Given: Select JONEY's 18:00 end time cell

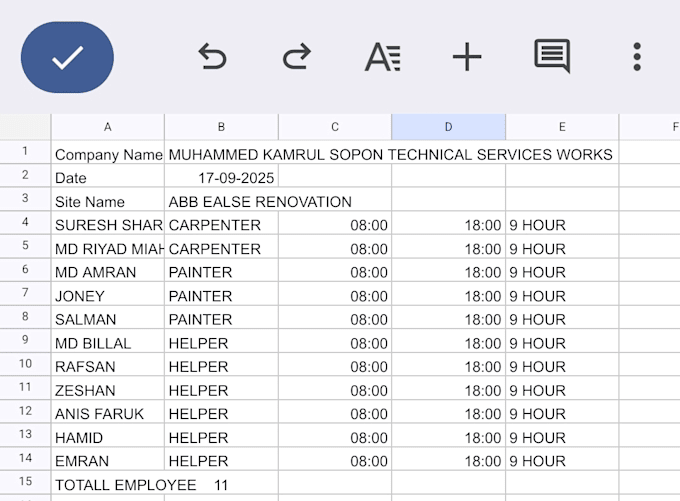Looking at the screenshot, I should [x=448, y=294].
